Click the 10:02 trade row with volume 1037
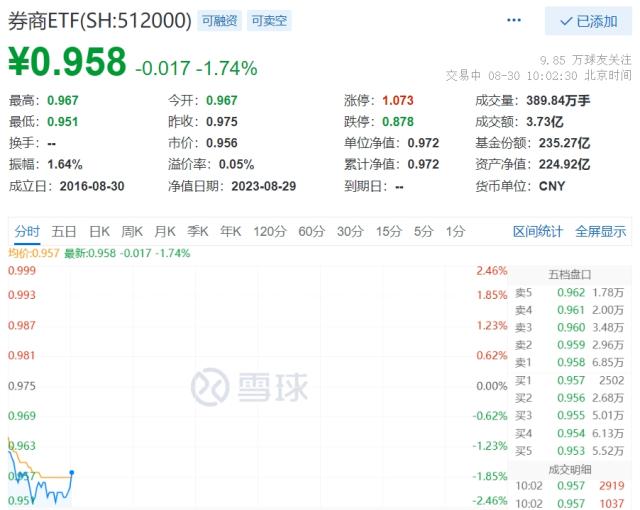This screenshot has width=640, height=510. click(x=570, y=503)
